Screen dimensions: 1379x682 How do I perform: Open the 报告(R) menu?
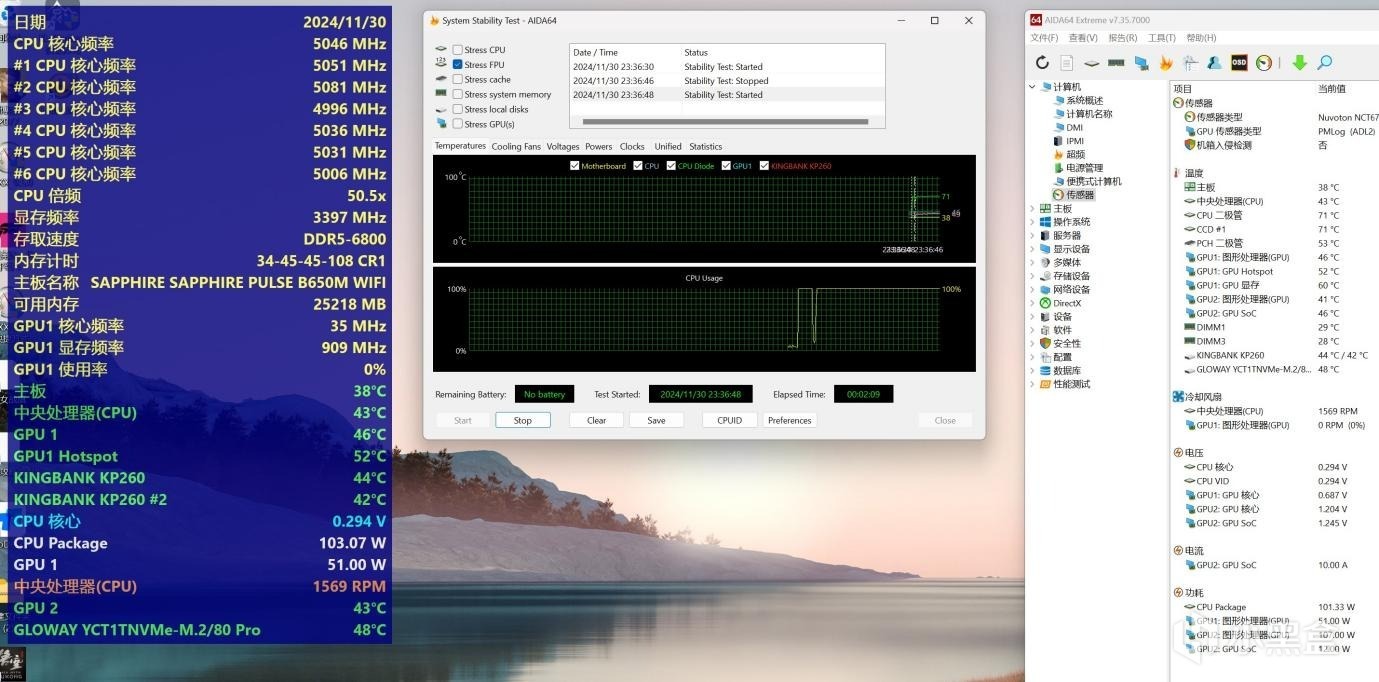click(x=1122, y=38)
